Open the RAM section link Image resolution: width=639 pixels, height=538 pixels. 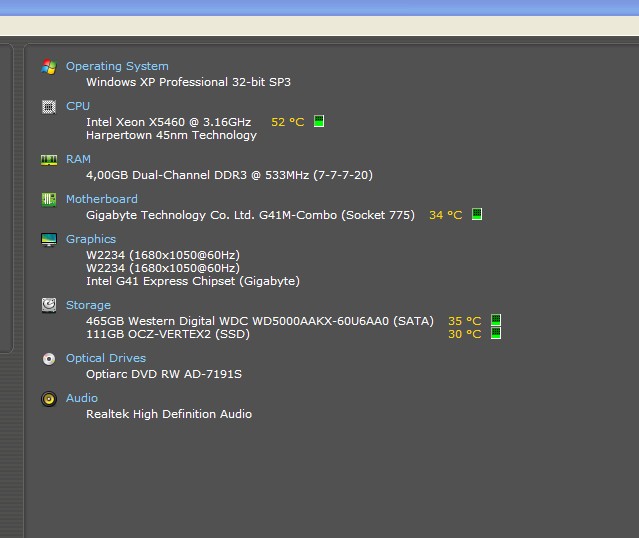(x=78, y=159)
